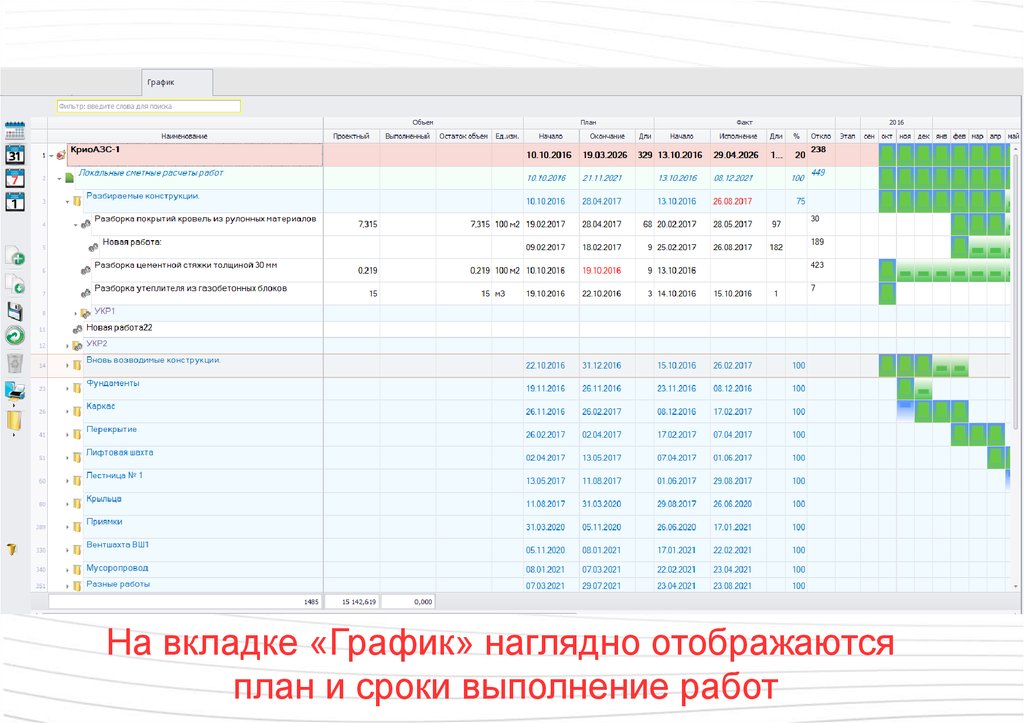The height and width of the screenshot is (723, 1024).
Task: Expand the Каркас section arrow
Action: [x=67, y=412]
